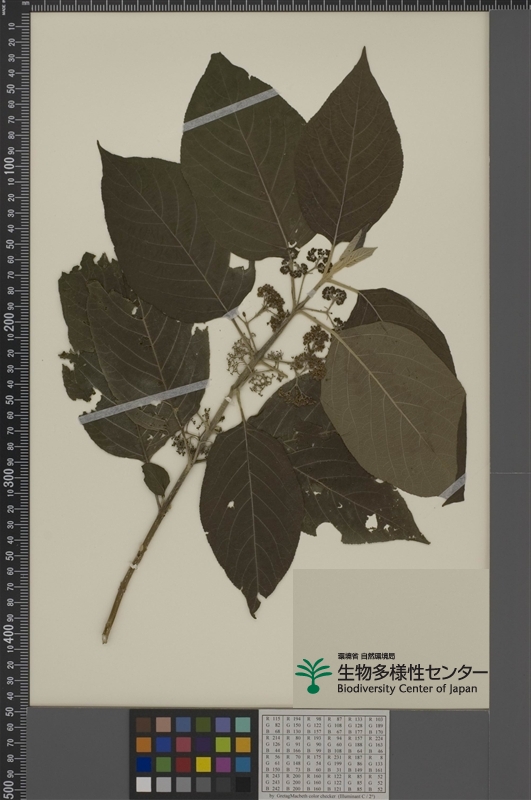Click the 100 mark on the vertical ruler

9,165
